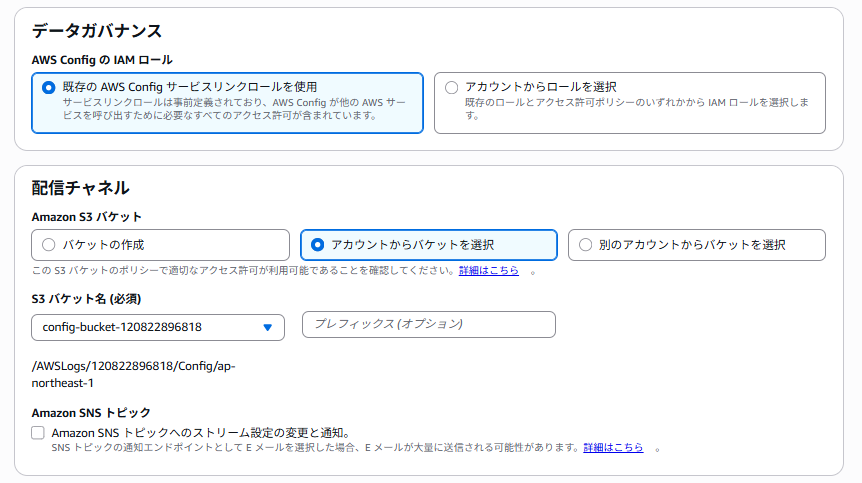Click the 'Amazon S3 バケット' label
This screenshot has height=483, width=862.
coord(86,217)
